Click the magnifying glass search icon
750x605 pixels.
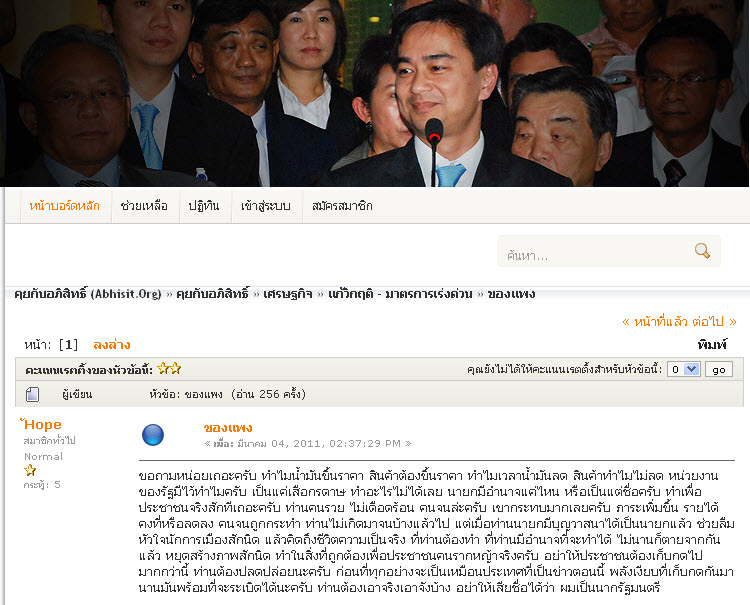click(702, 251)
